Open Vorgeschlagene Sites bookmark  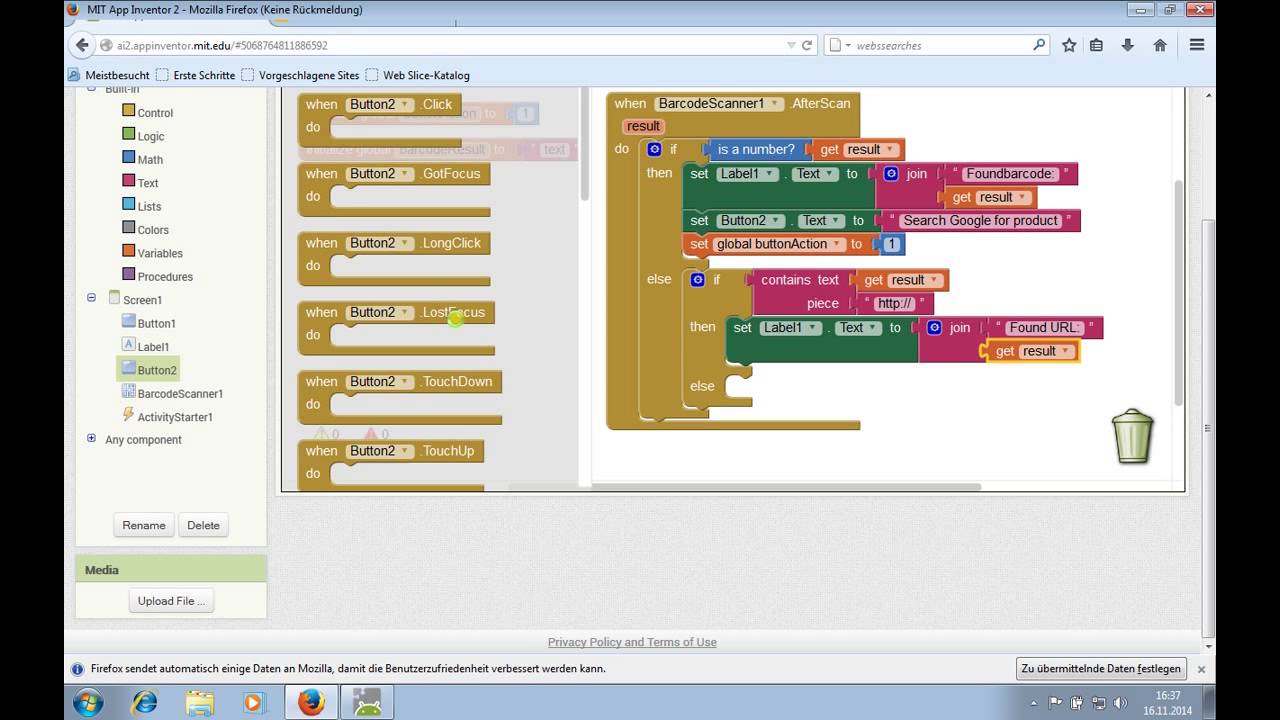click(300, 75)
